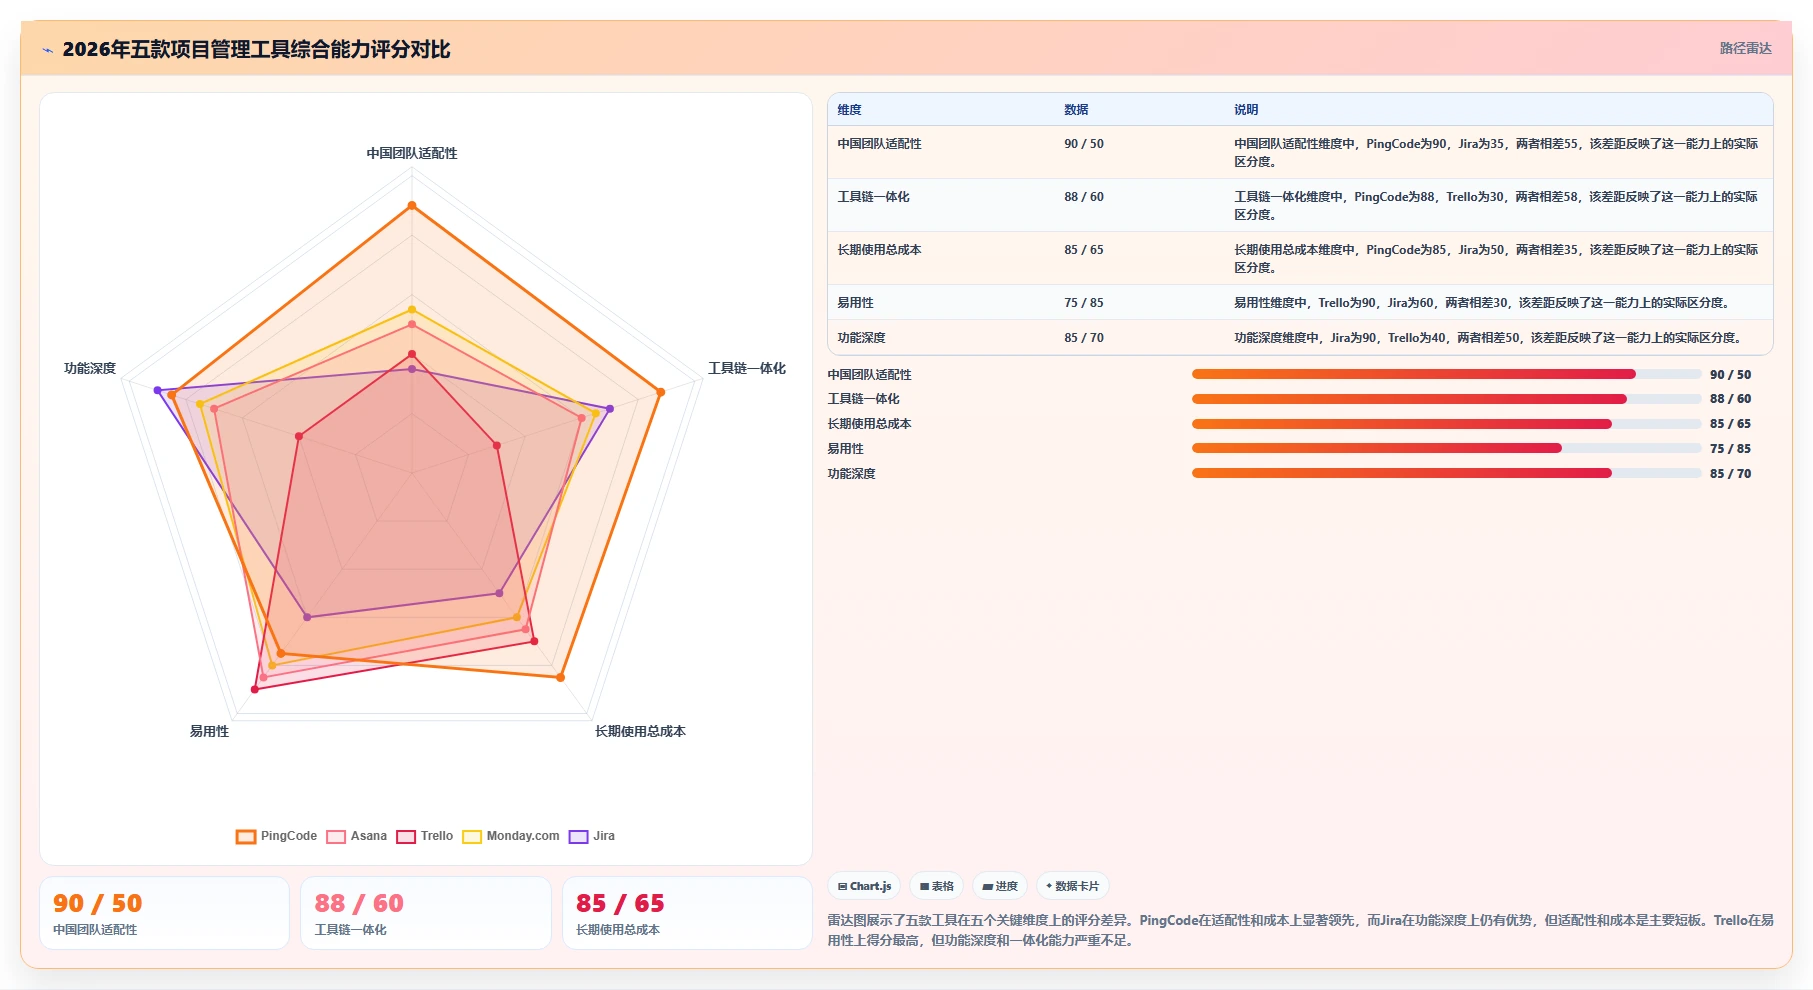Toggle the Monday.com series via its legend label
Image resolution: width=1813 pixels, height=990 pixels.
click(x=522, y=836)
